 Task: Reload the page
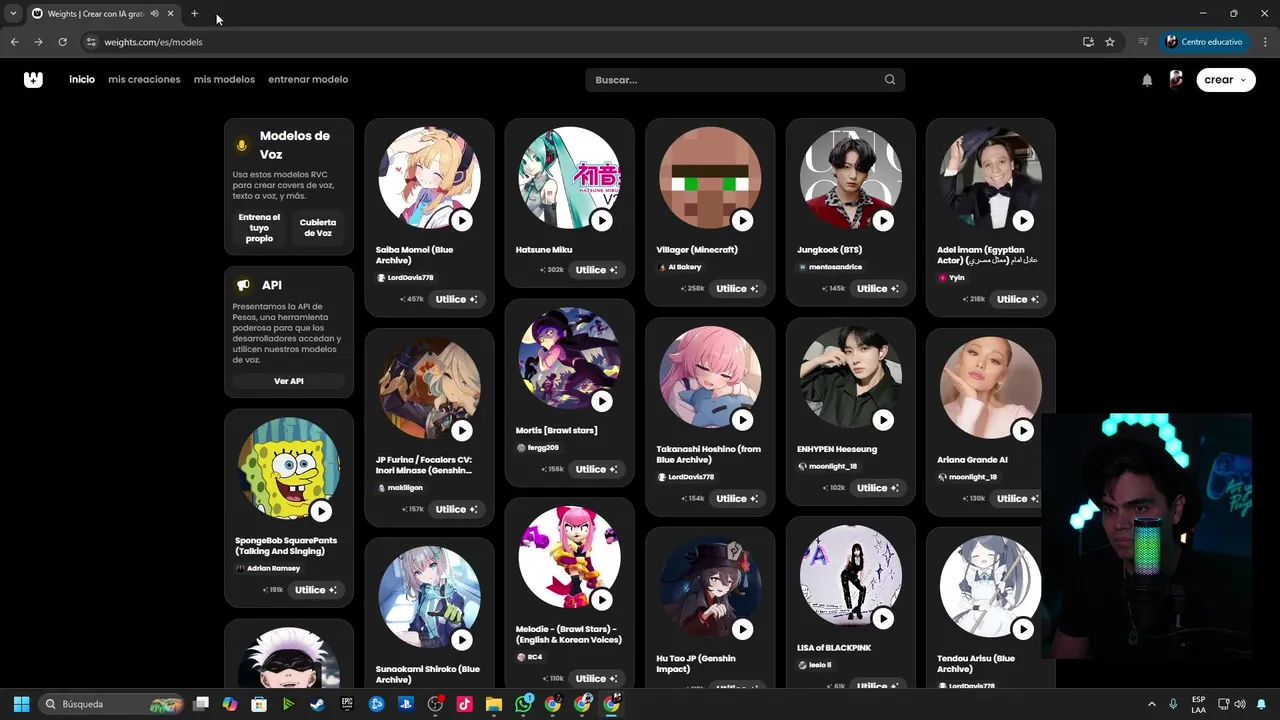click(62, 42)
